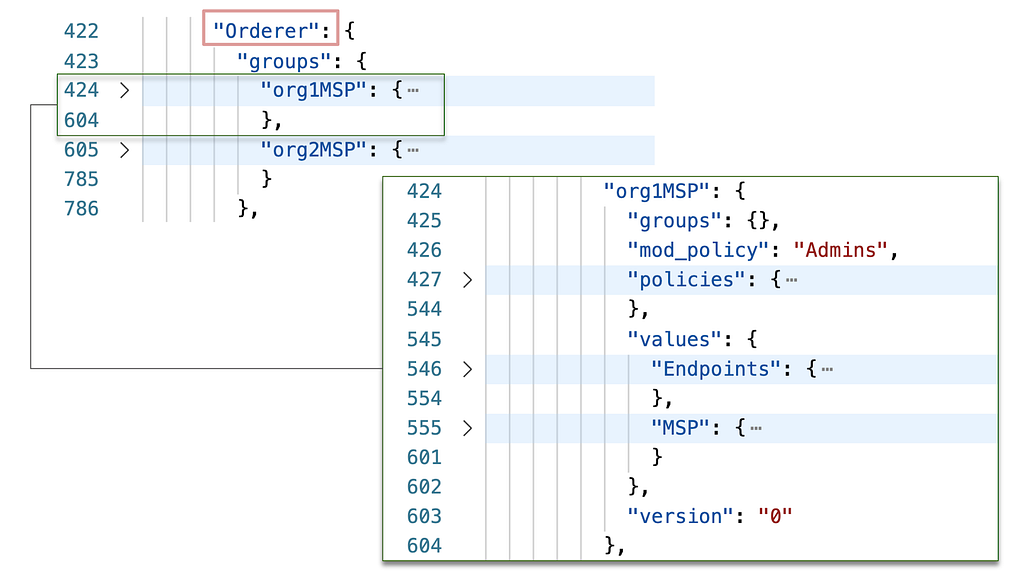Click the "values" key on line 545
This screenshot has width=1024, height=574.
click(674, 340)
